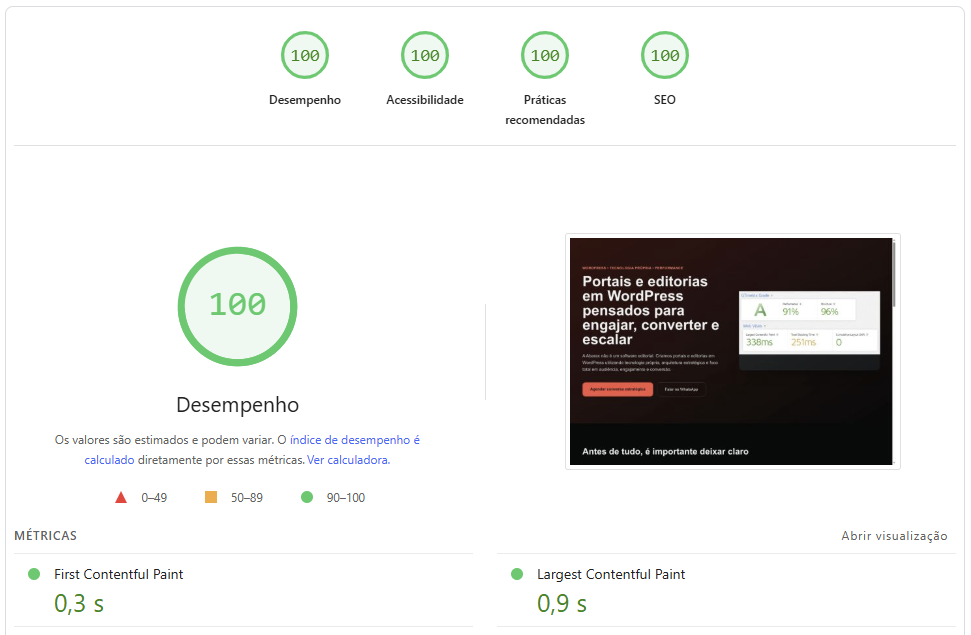The width and height of the screenshot is (971, 635).
Task: Click the red triangle 0–49 legend icon
Action: tap(121, 497)
